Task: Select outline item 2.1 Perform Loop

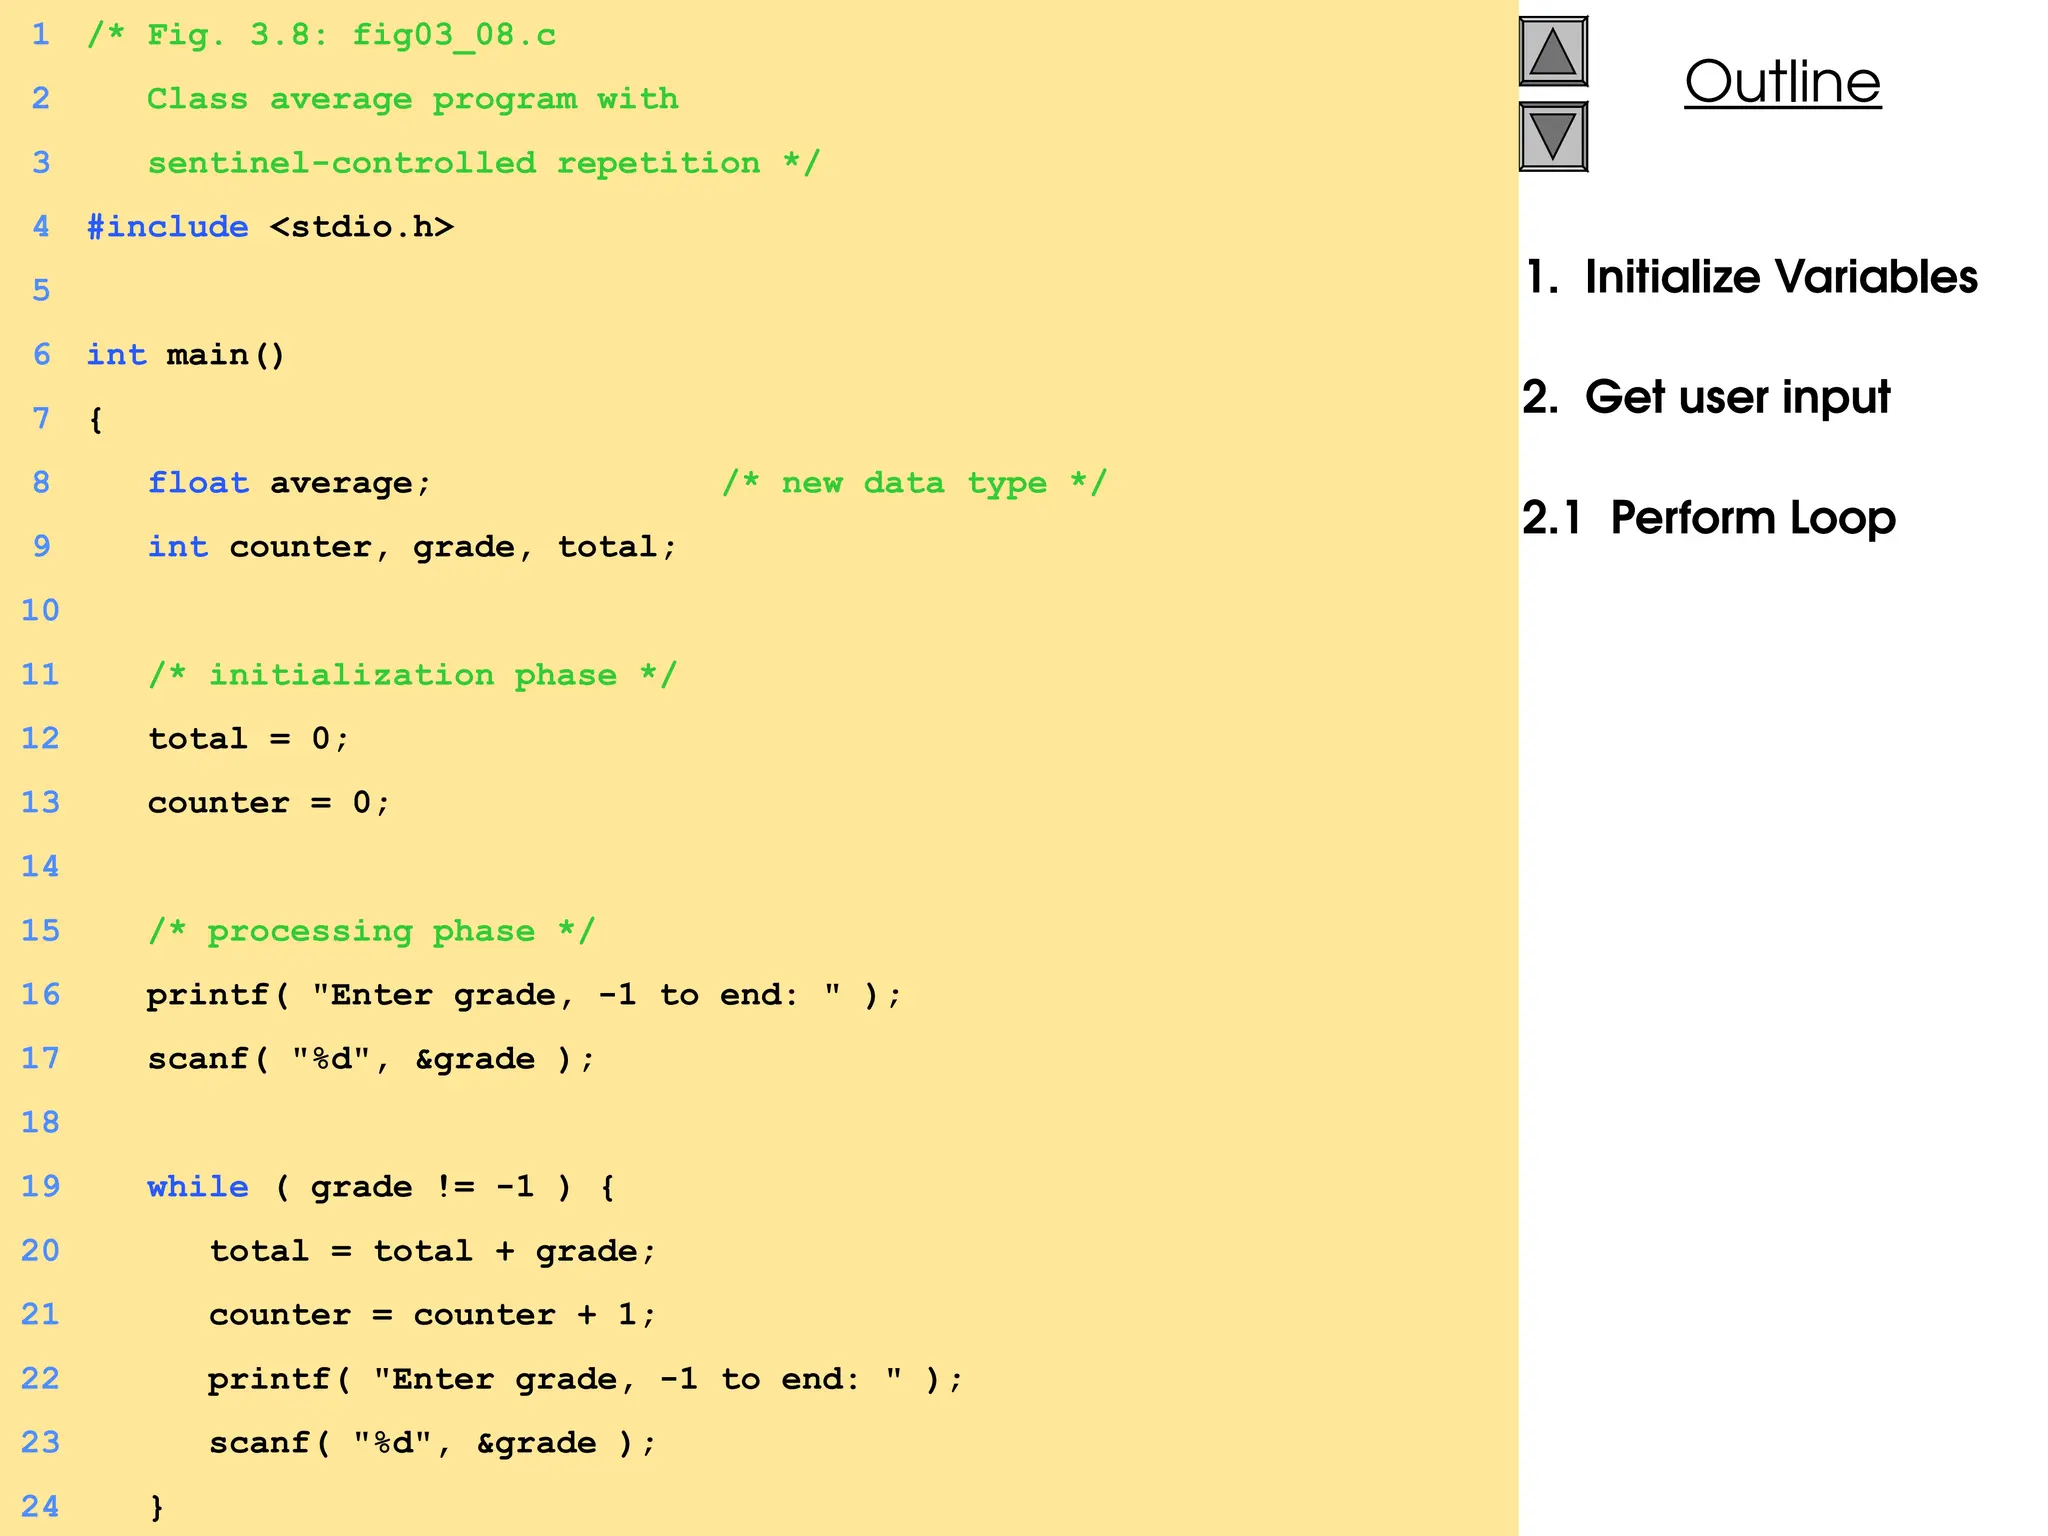Action: [1709, 517]
